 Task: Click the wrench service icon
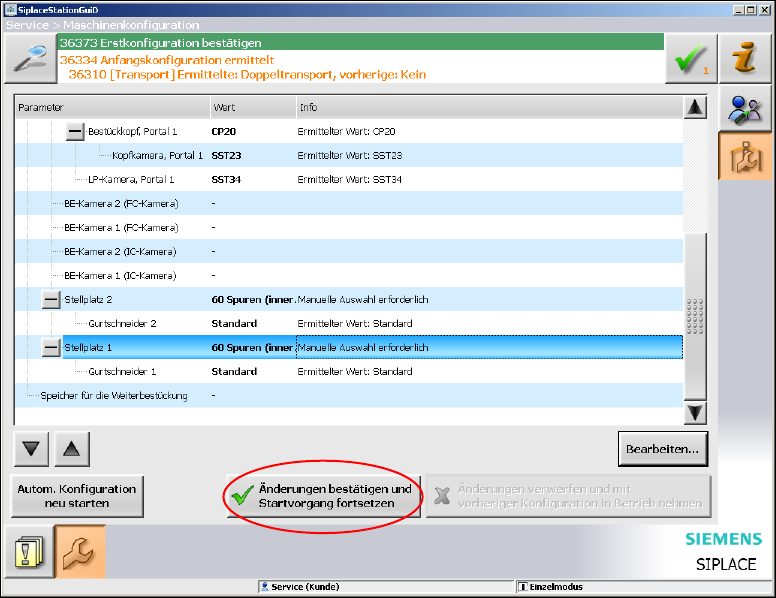tap(79, 551)
